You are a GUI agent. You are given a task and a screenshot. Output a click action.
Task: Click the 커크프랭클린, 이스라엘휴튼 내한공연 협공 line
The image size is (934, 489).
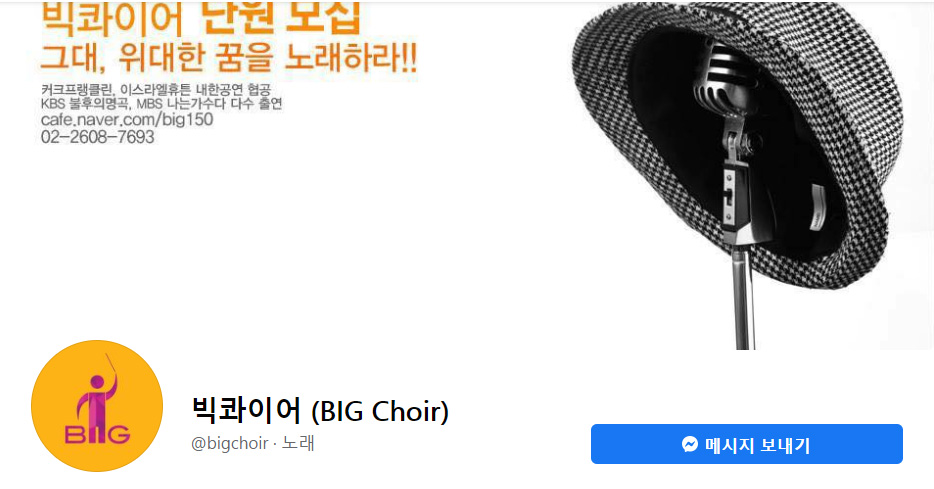pyautogui.click(x=156, y=90)
